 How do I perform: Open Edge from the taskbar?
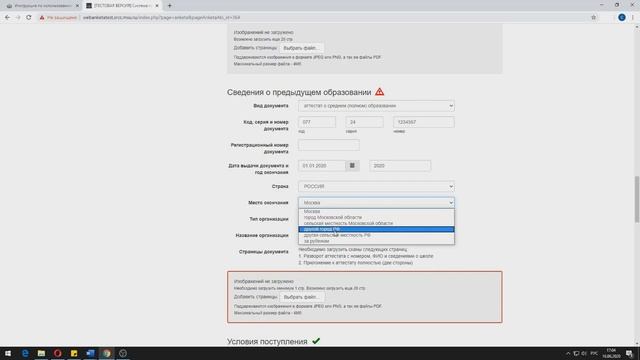(25, 353)
